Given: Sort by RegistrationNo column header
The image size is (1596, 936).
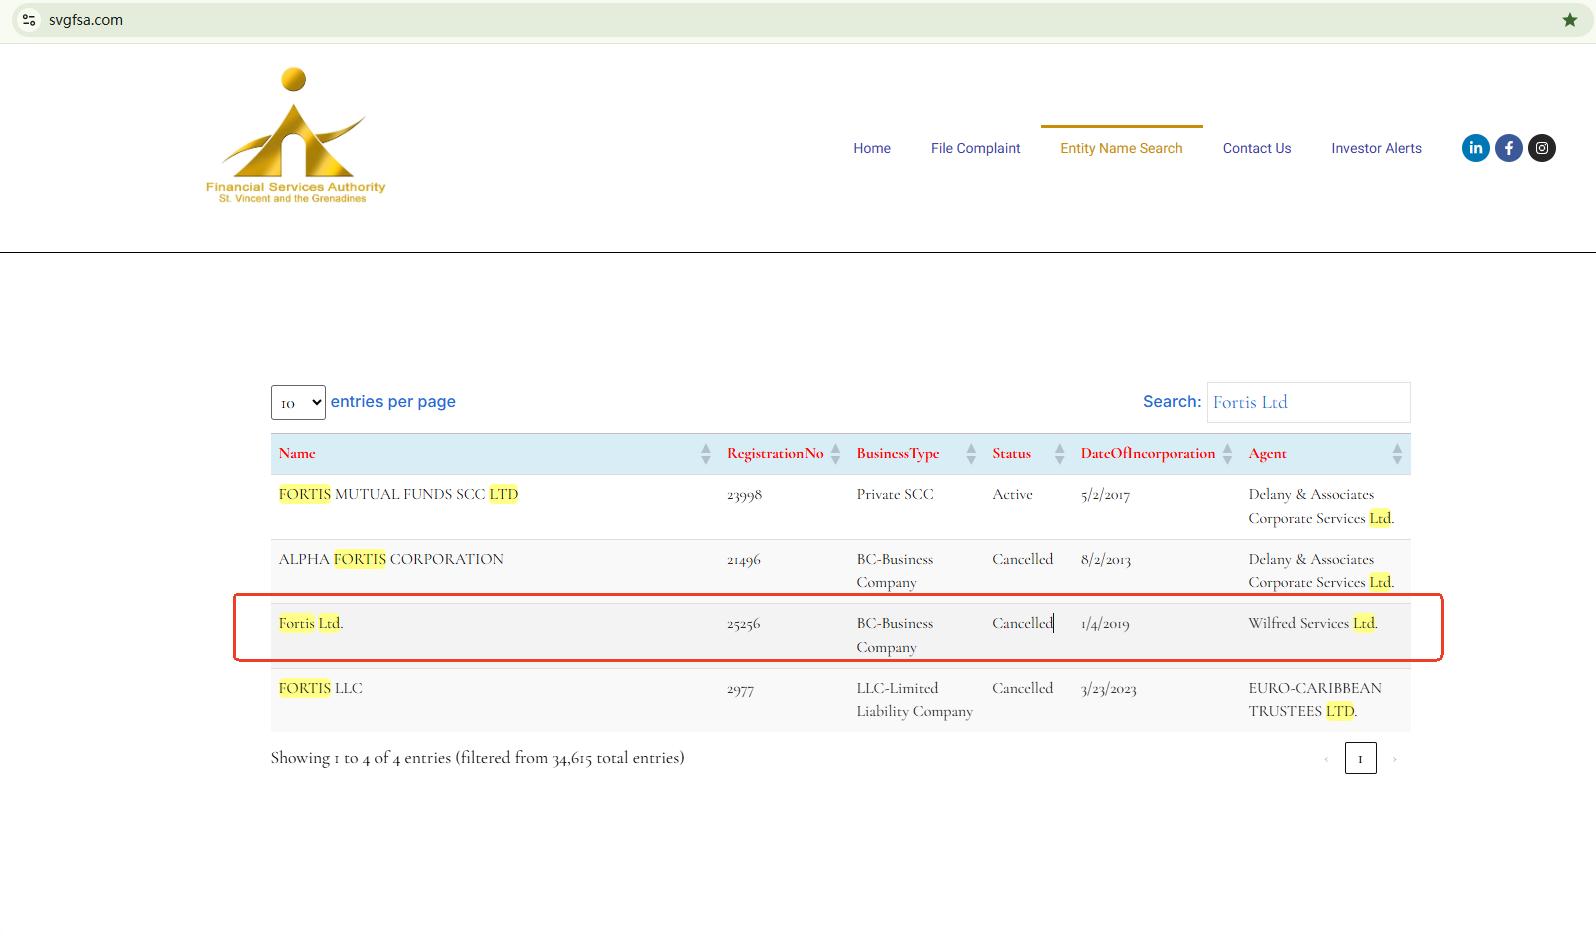Looking at the screenshot, I should 775,454.
